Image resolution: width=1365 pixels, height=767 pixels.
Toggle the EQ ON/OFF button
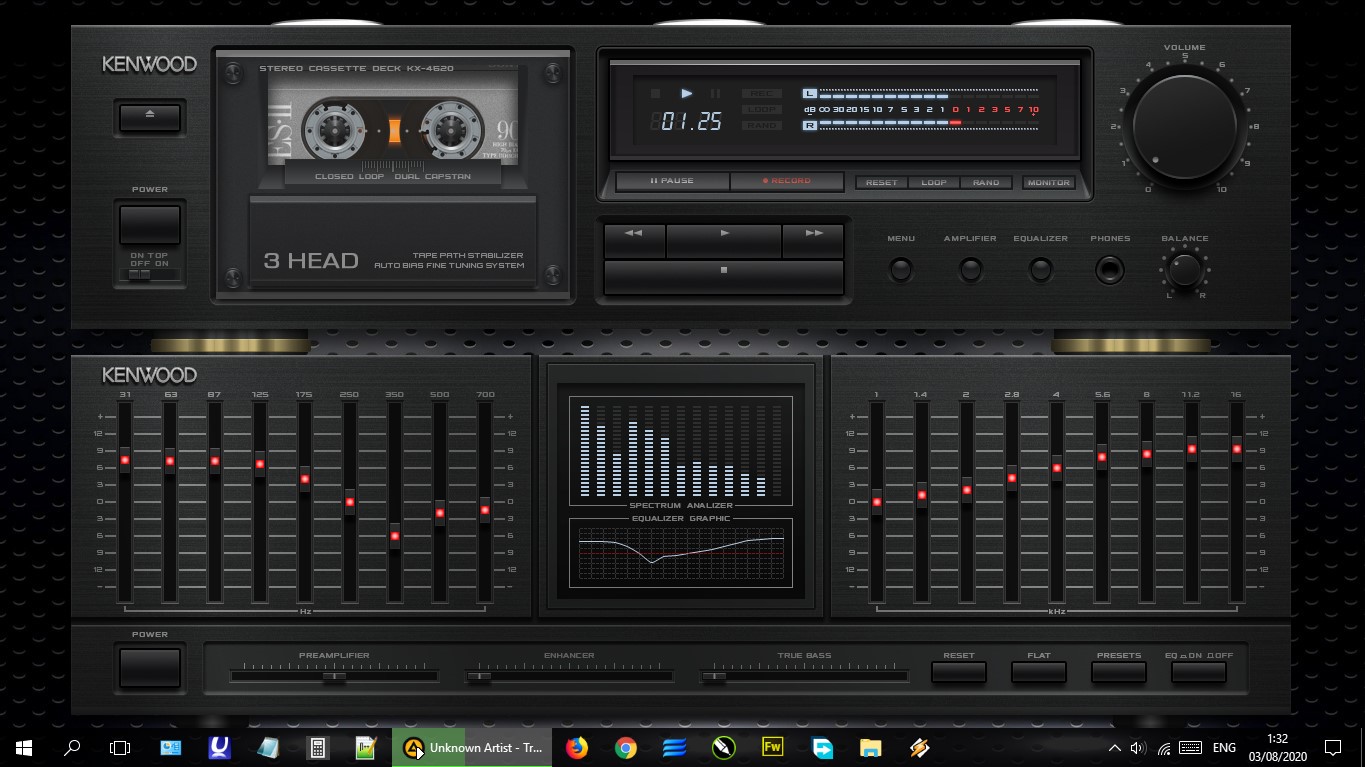pyautogui.click(x=1199, y=671)
